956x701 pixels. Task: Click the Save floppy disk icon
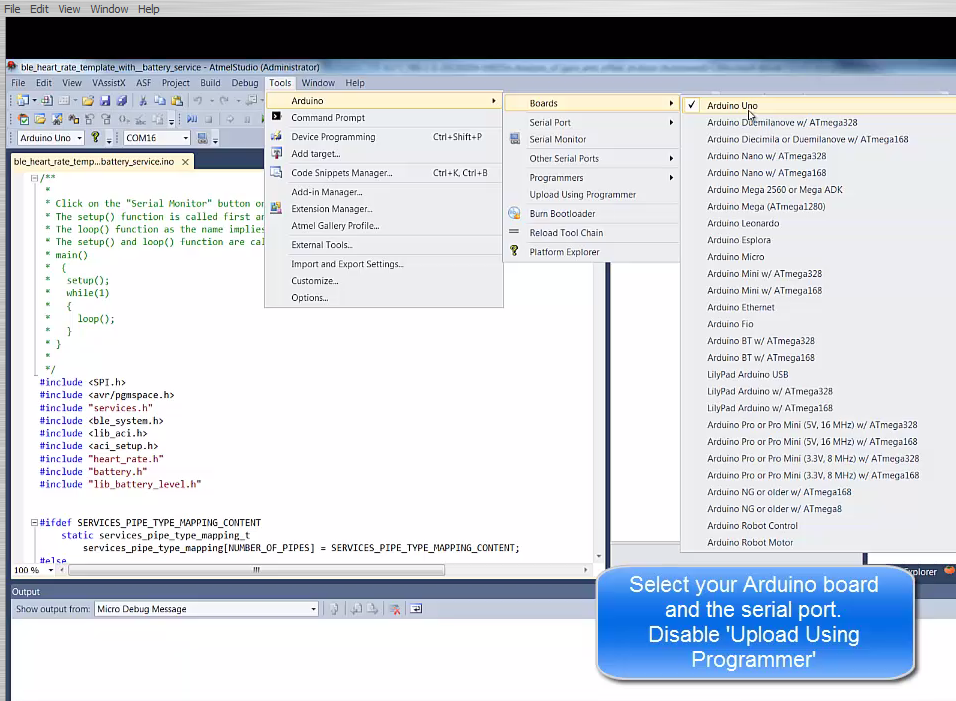[105, 101]
